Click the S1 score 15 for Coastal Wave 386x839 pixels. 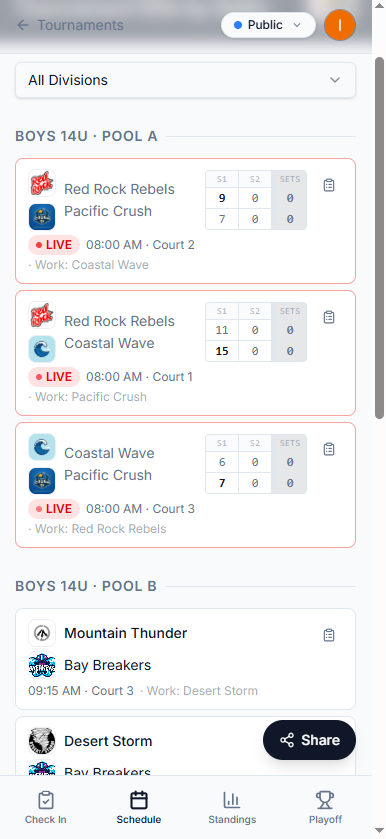tap(222, 351)
